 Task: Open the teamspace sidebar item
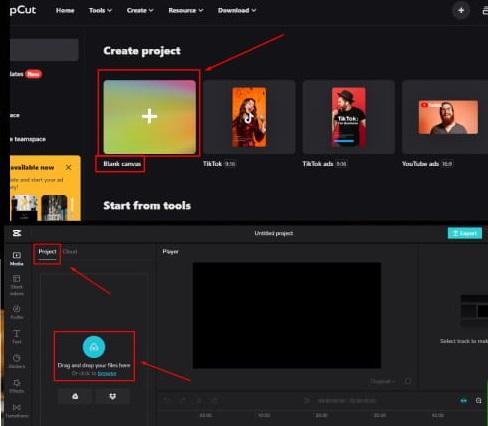28,139
